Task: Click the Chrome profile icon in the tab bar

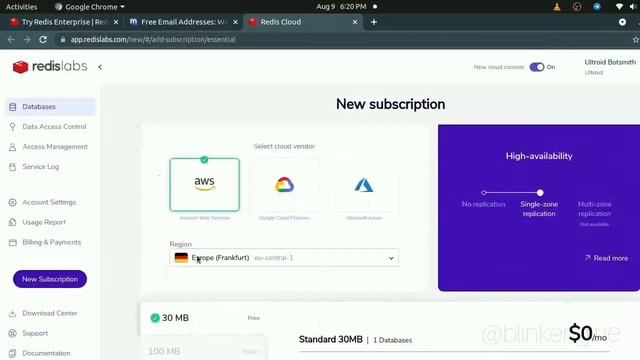Action: coord(622,22)
